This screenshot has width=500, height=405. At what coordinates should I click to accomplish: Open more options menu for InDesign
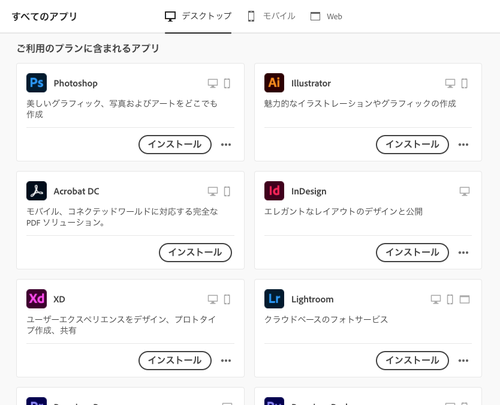(463, 252)
